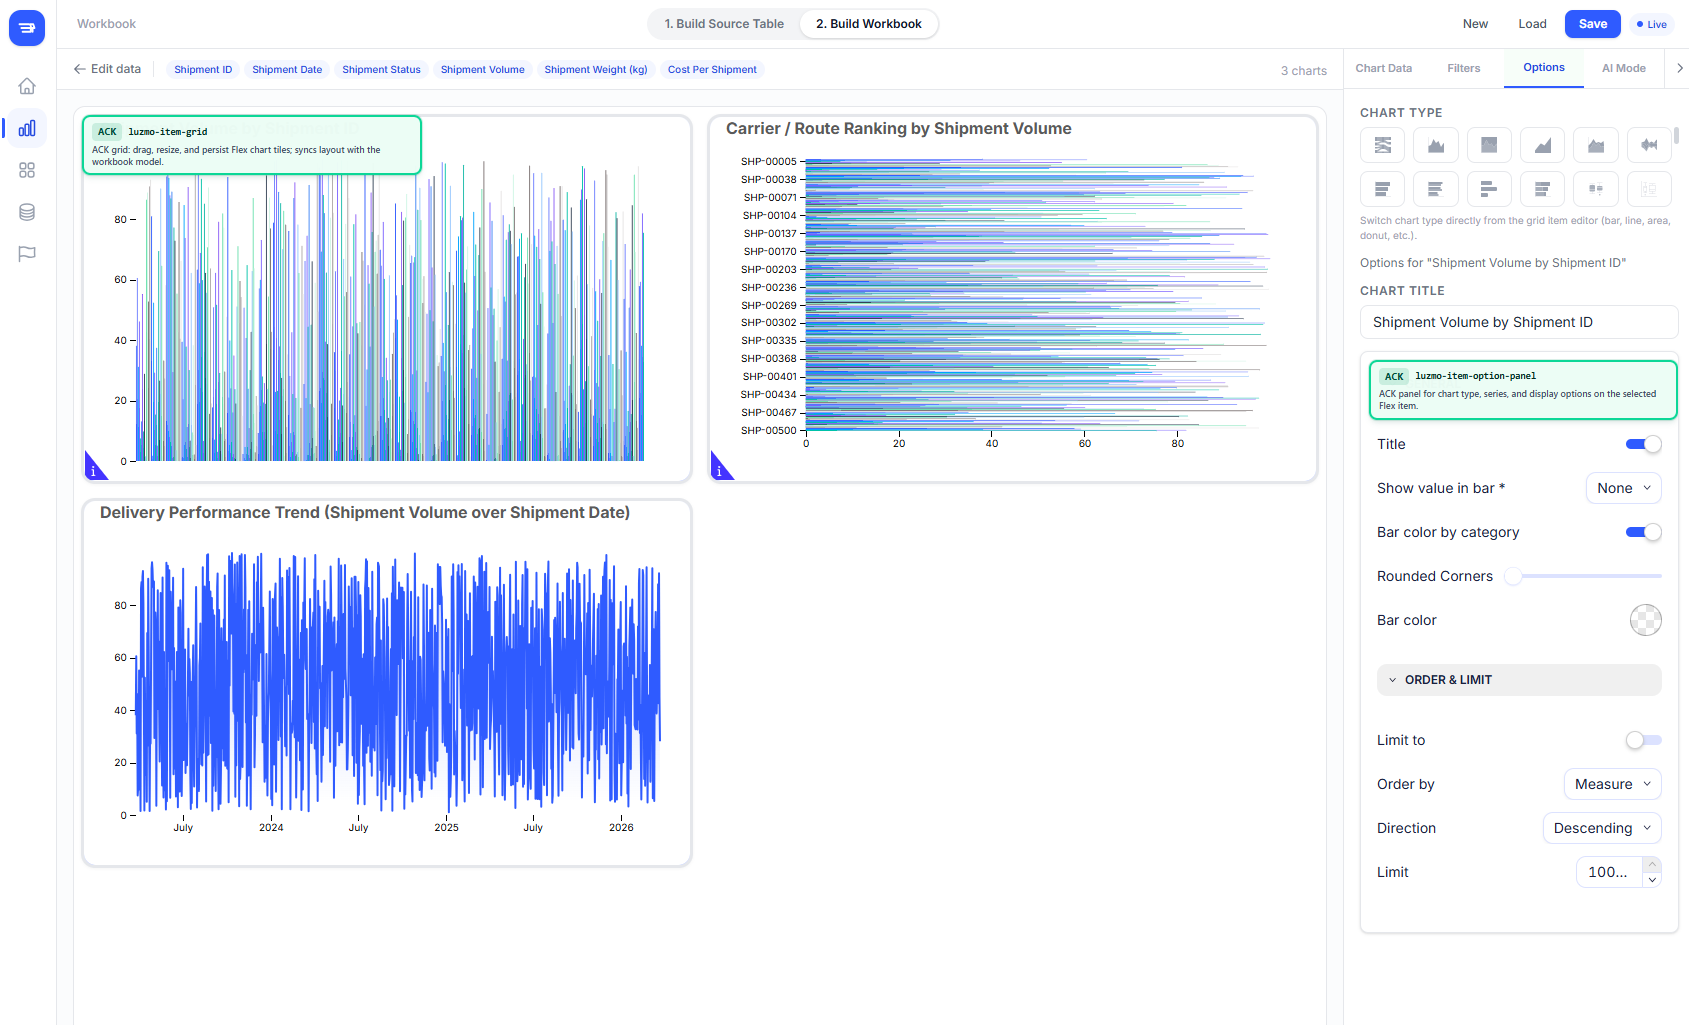Click the Load button

[x=1532, y=24]
